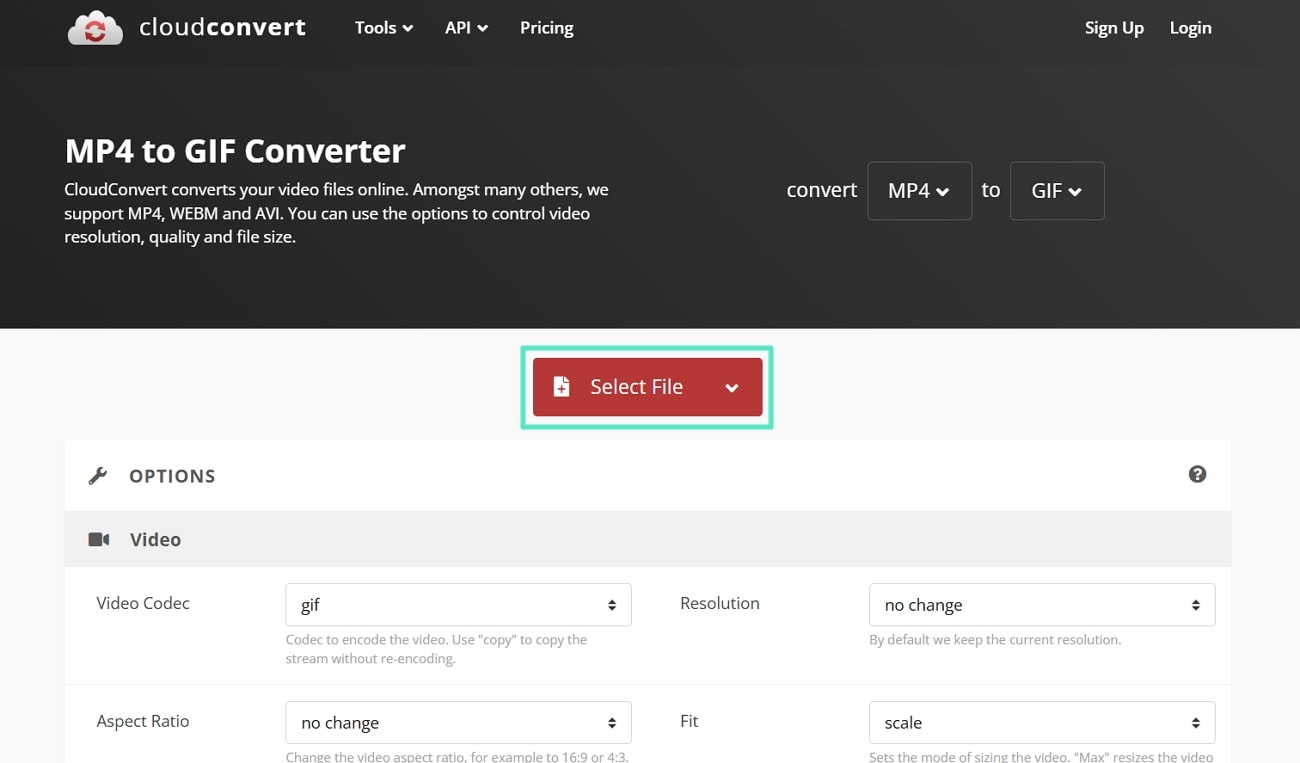Open the API menu
This screenshot has width=1300, height=763.
[x=466, y=28]
